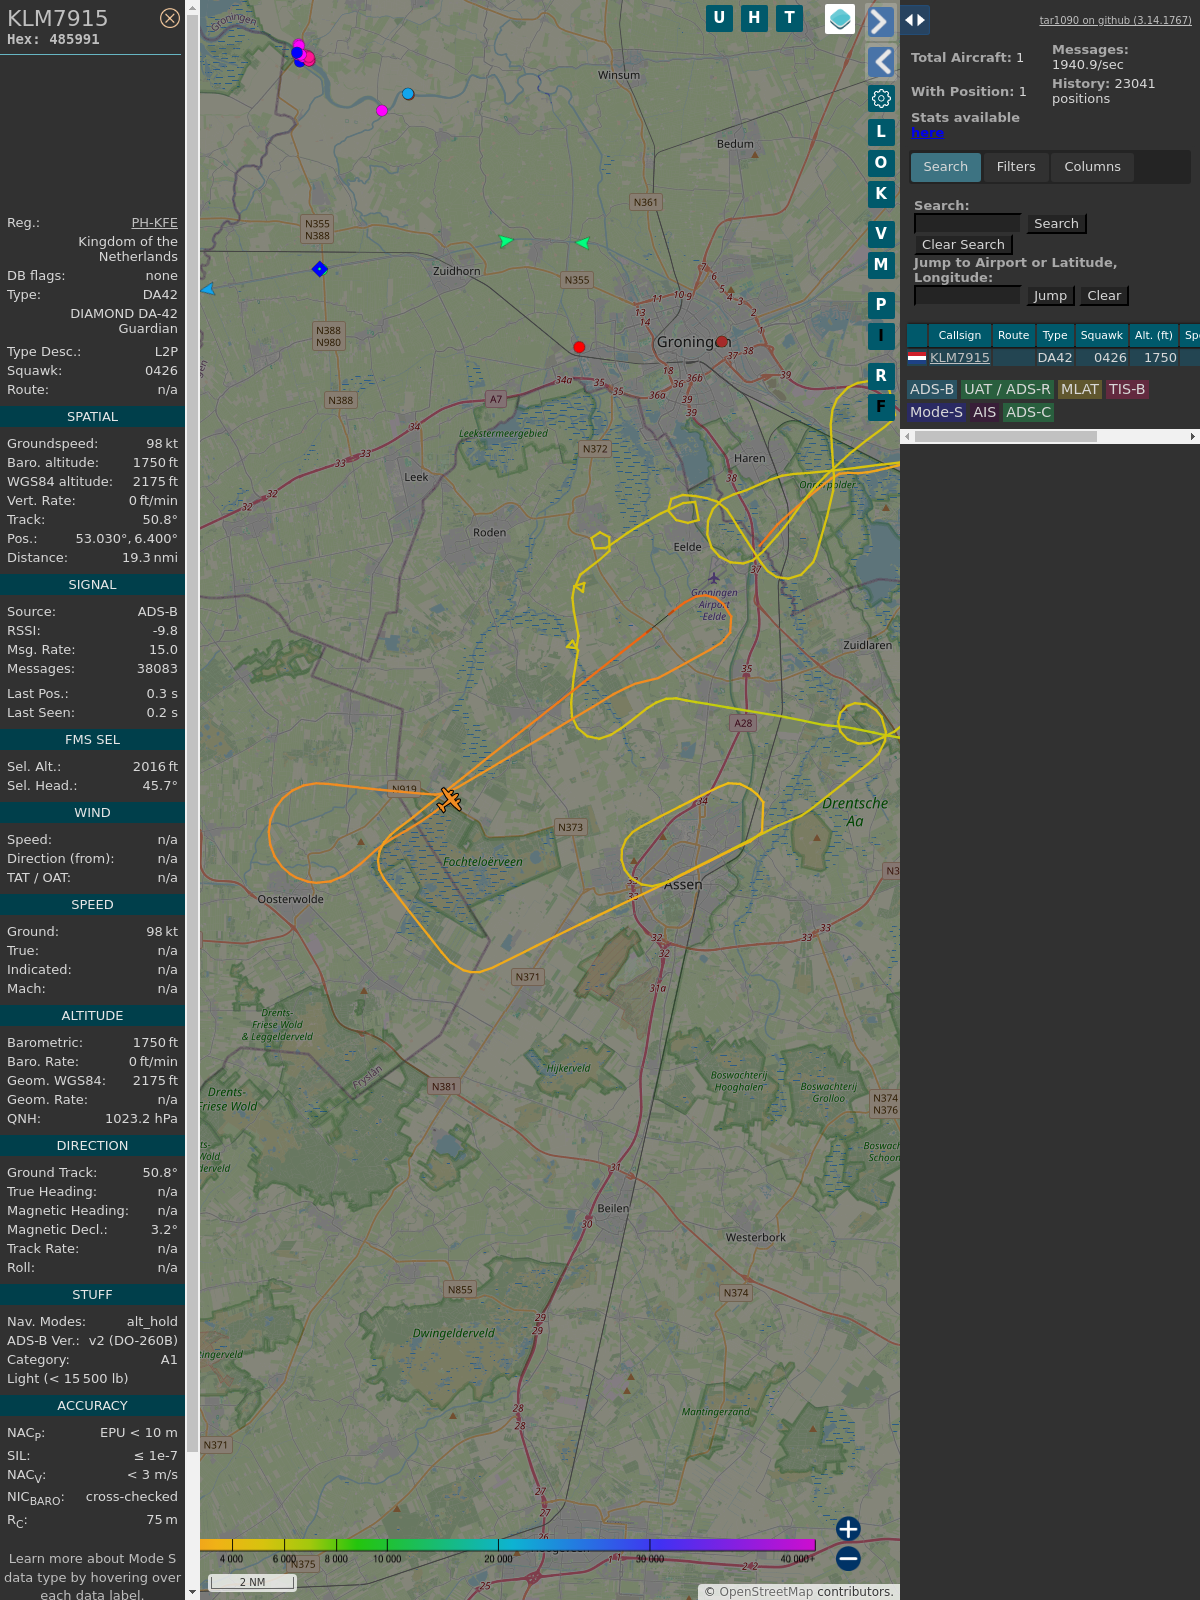The width and height of the screenshot is (1200, 1600).
Task: Click the ADS-C legend label
Action: tap(1029, 413)
